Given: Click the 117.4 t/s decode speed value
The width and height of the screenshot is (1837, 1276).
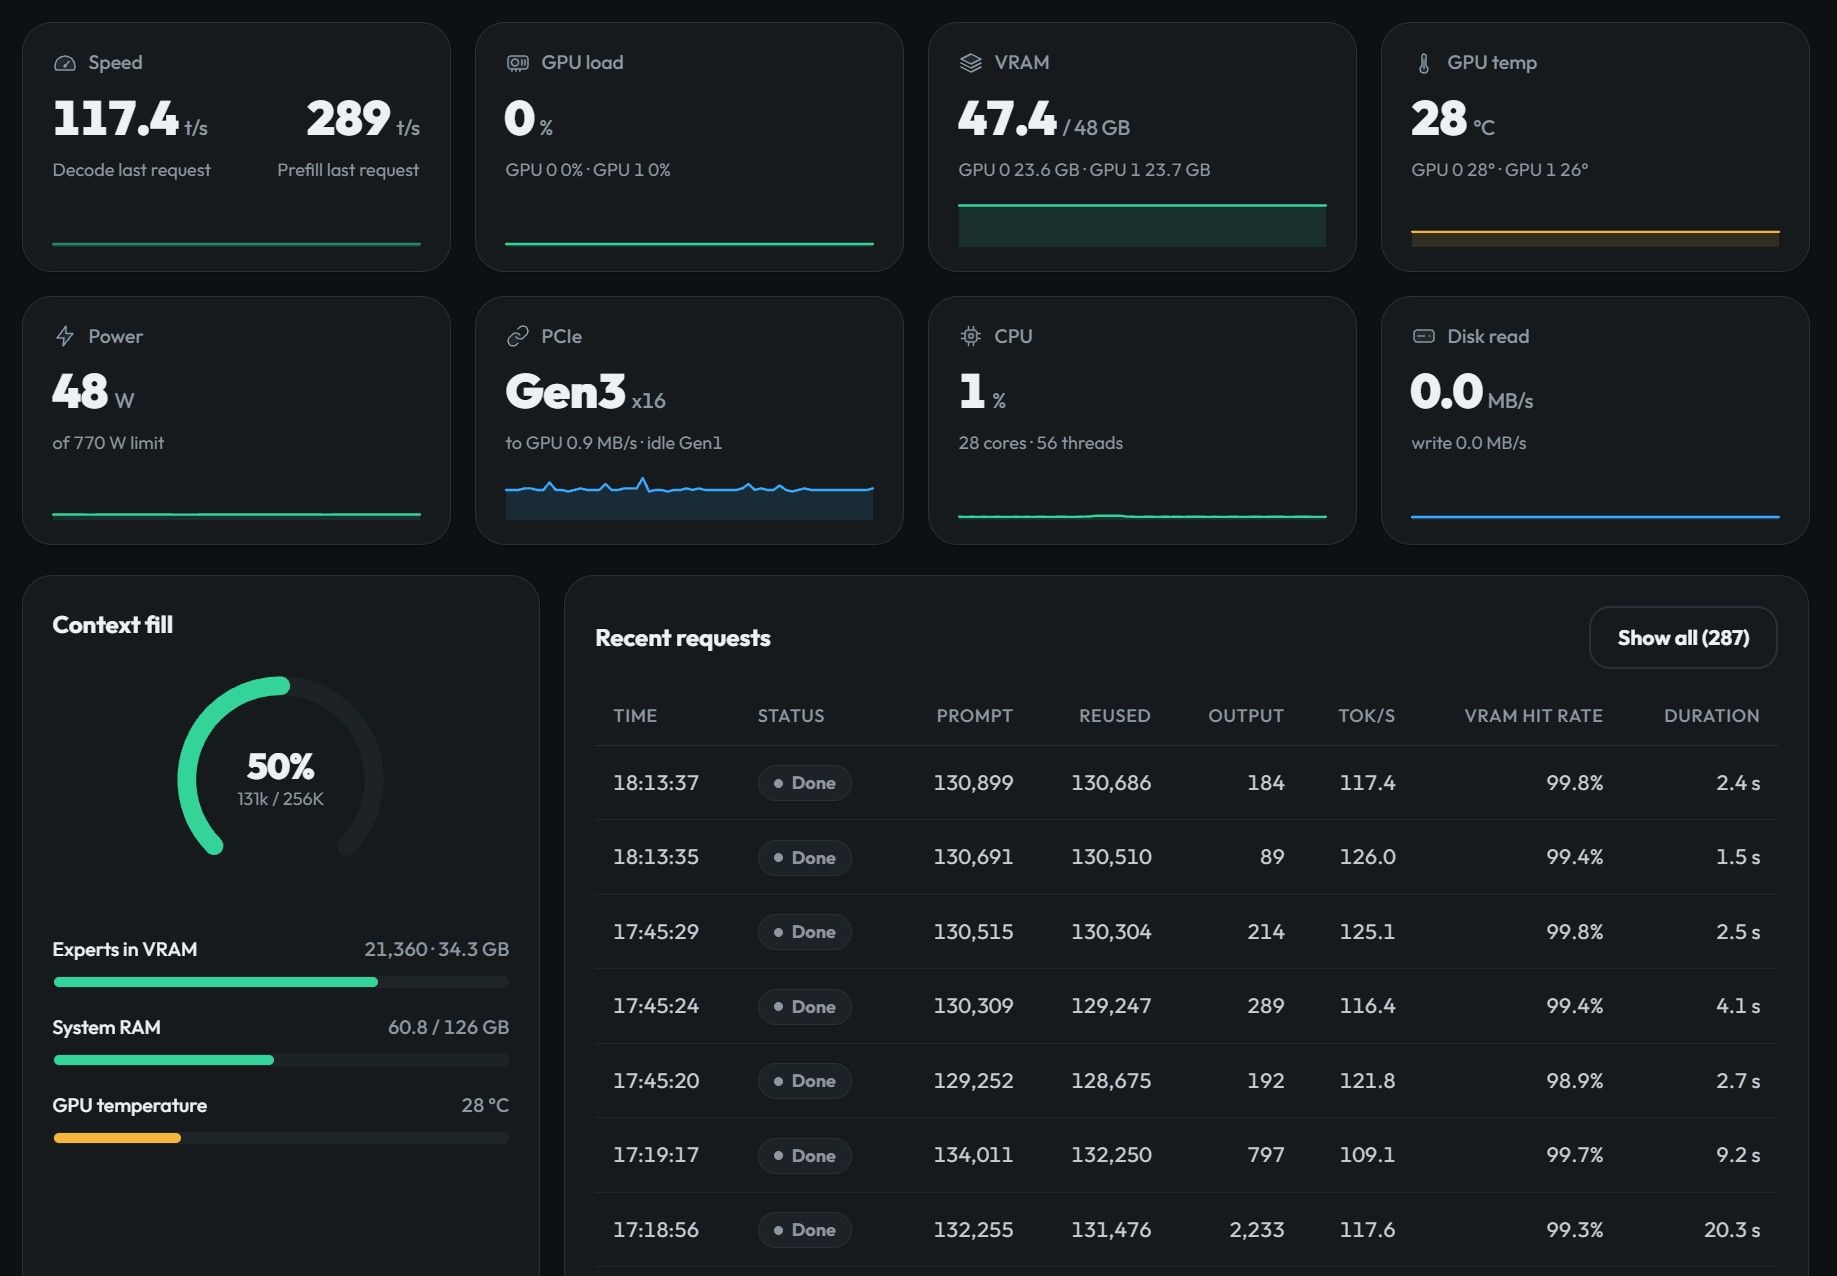Looking at the screenshot, I should 130,119.
